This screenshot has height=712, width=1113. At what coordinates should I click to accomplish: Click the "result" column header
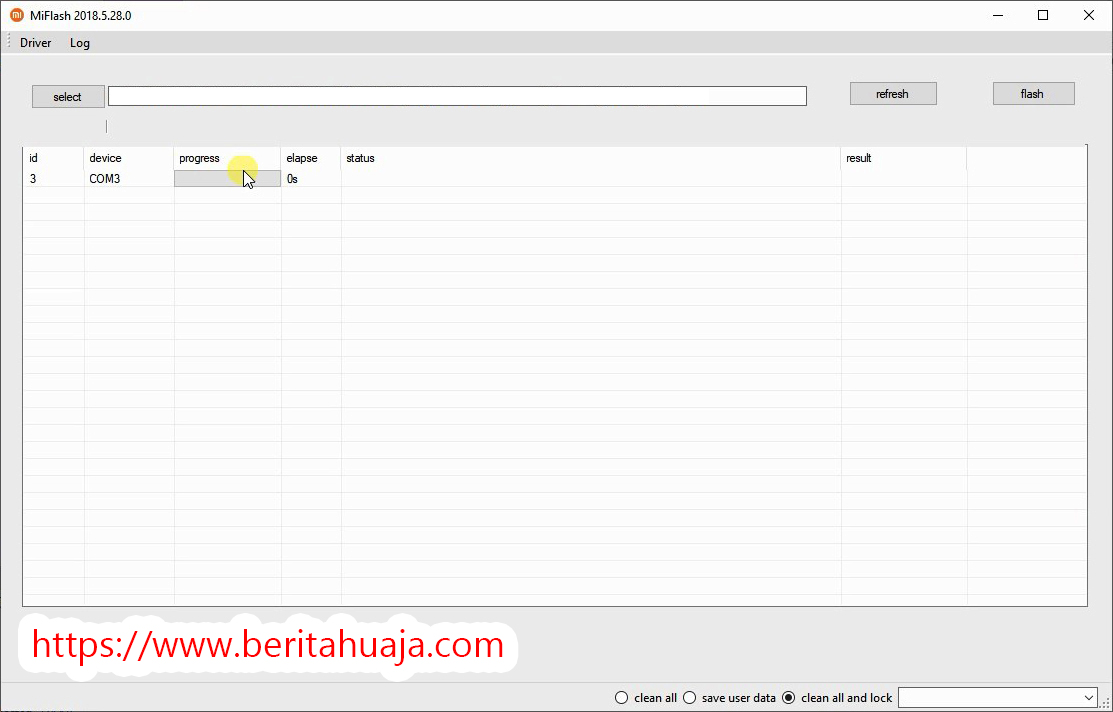[x=859, y=158]
